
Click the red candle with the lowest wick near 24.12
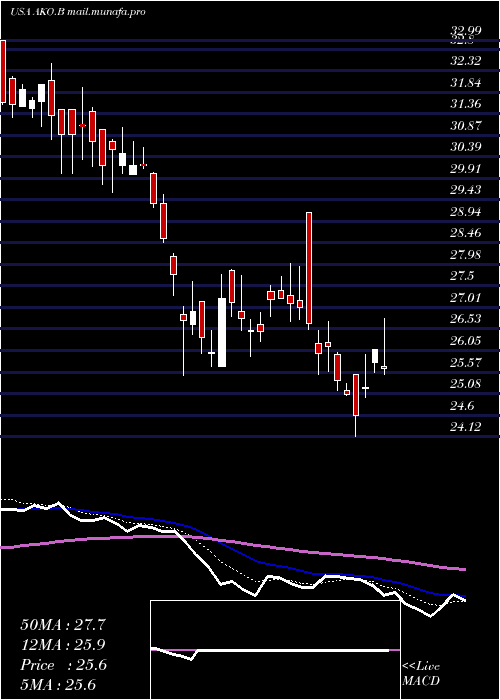[x=356, y=395]
